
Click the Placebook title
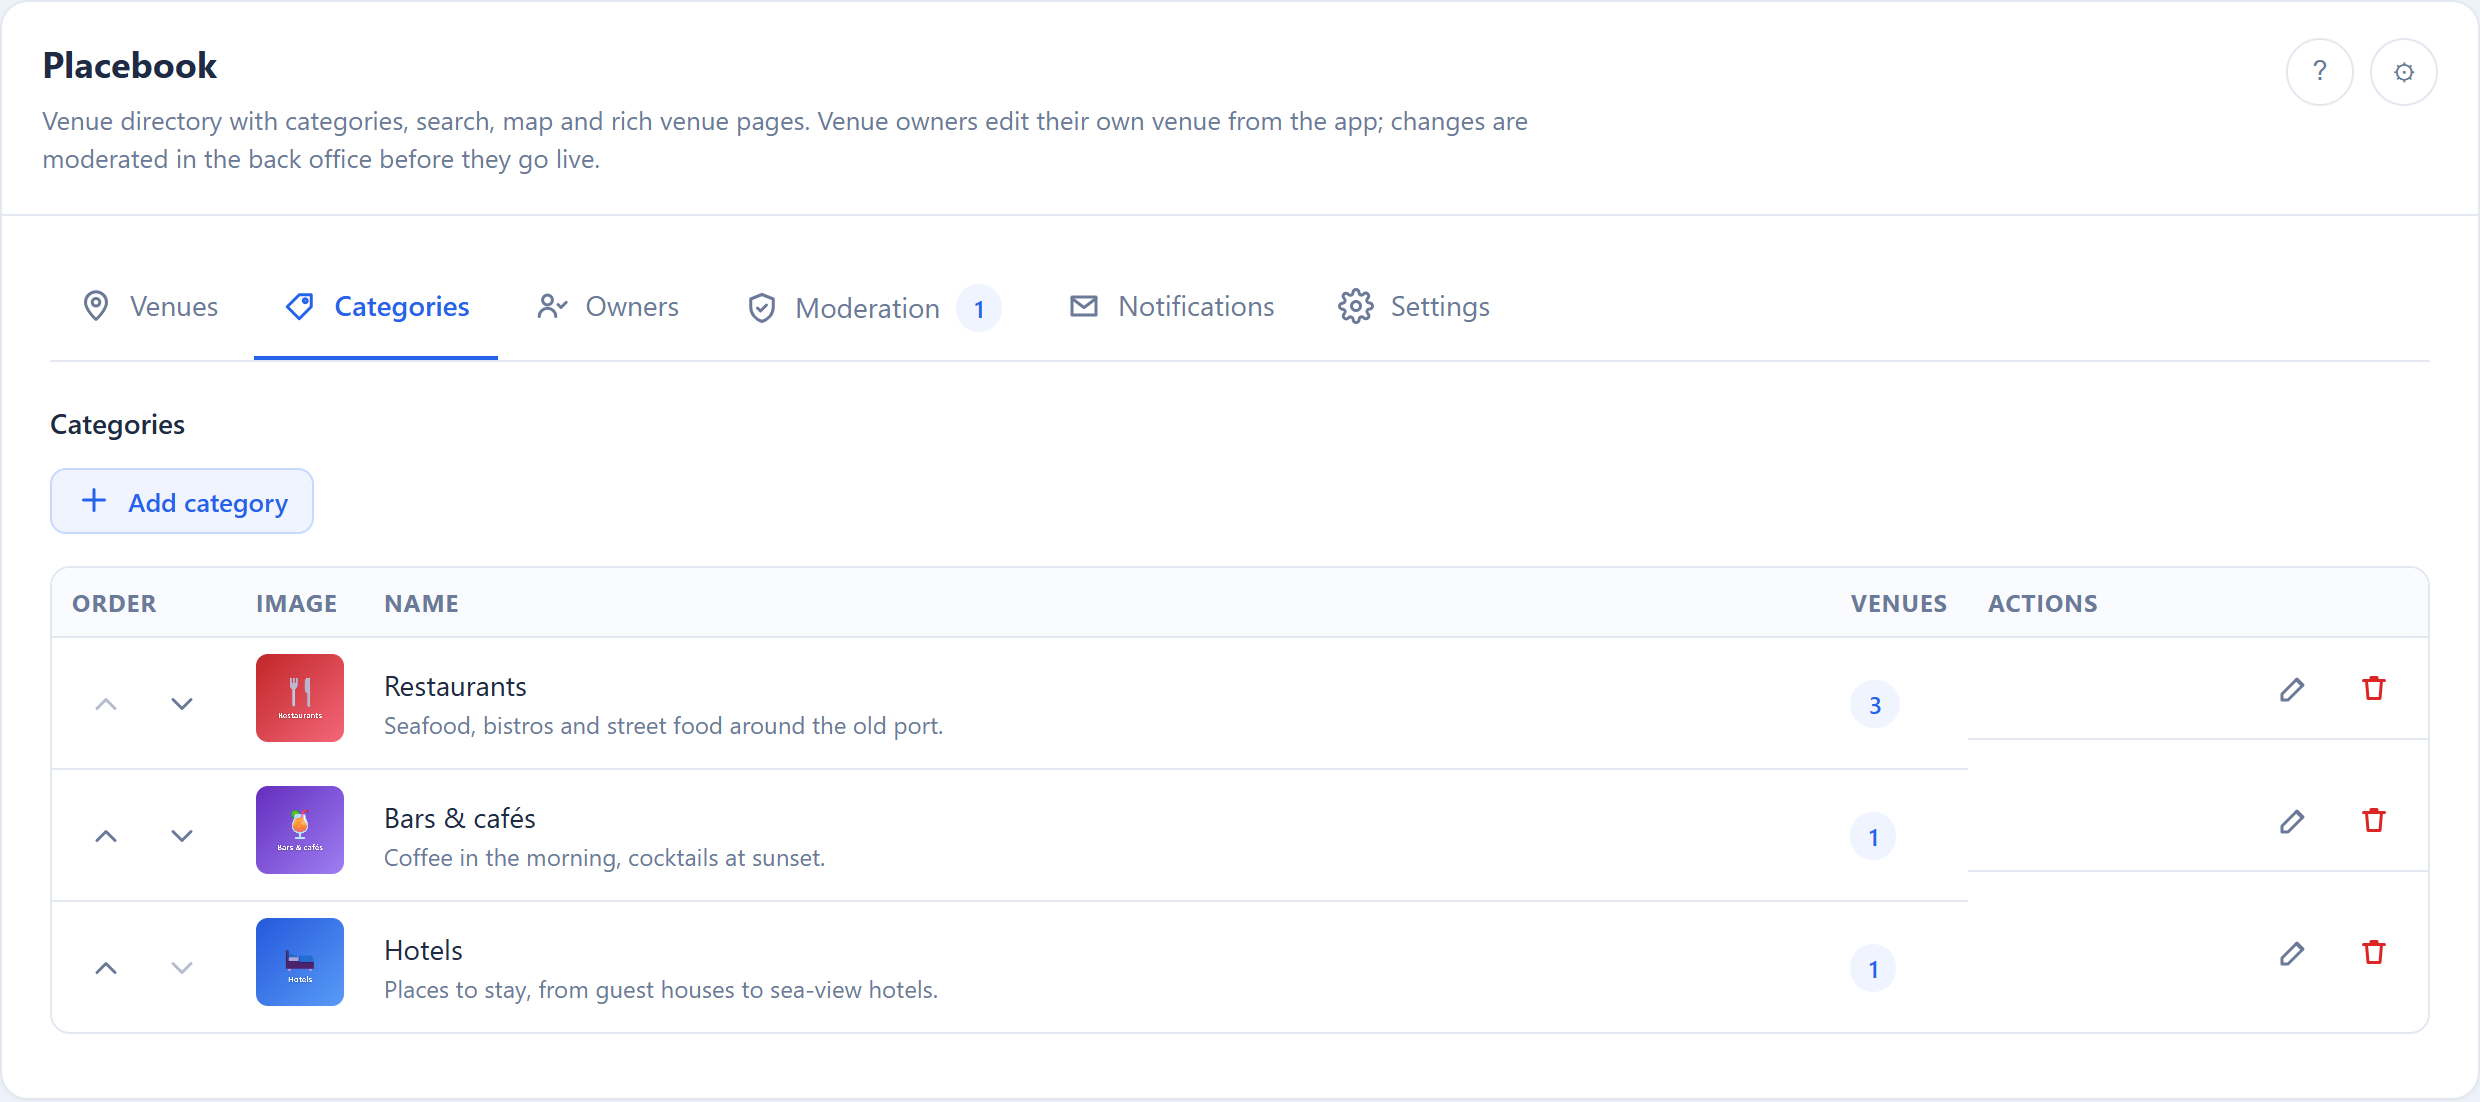coord(130,66)
